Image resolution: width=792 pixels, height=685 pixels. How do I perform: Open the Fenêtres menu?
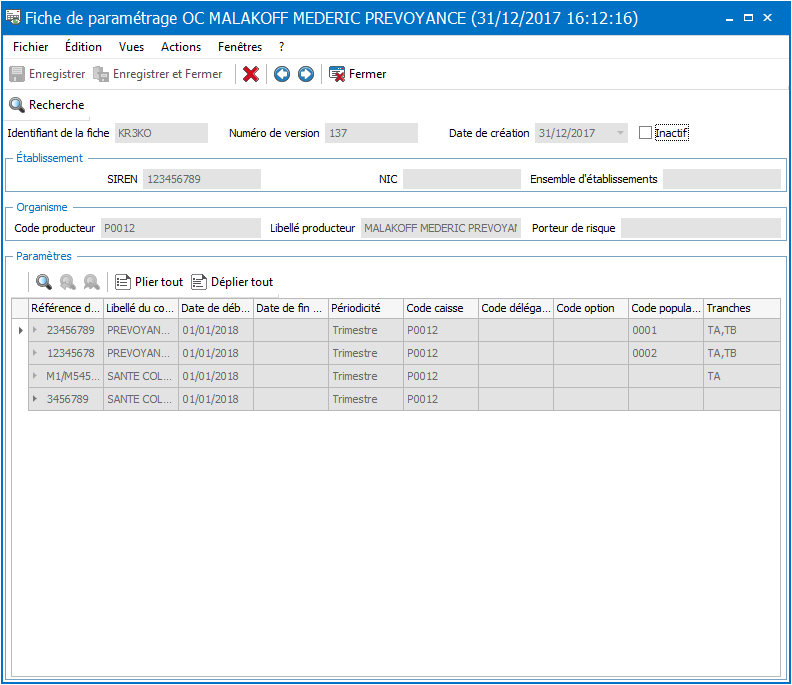tap(240, 47)
